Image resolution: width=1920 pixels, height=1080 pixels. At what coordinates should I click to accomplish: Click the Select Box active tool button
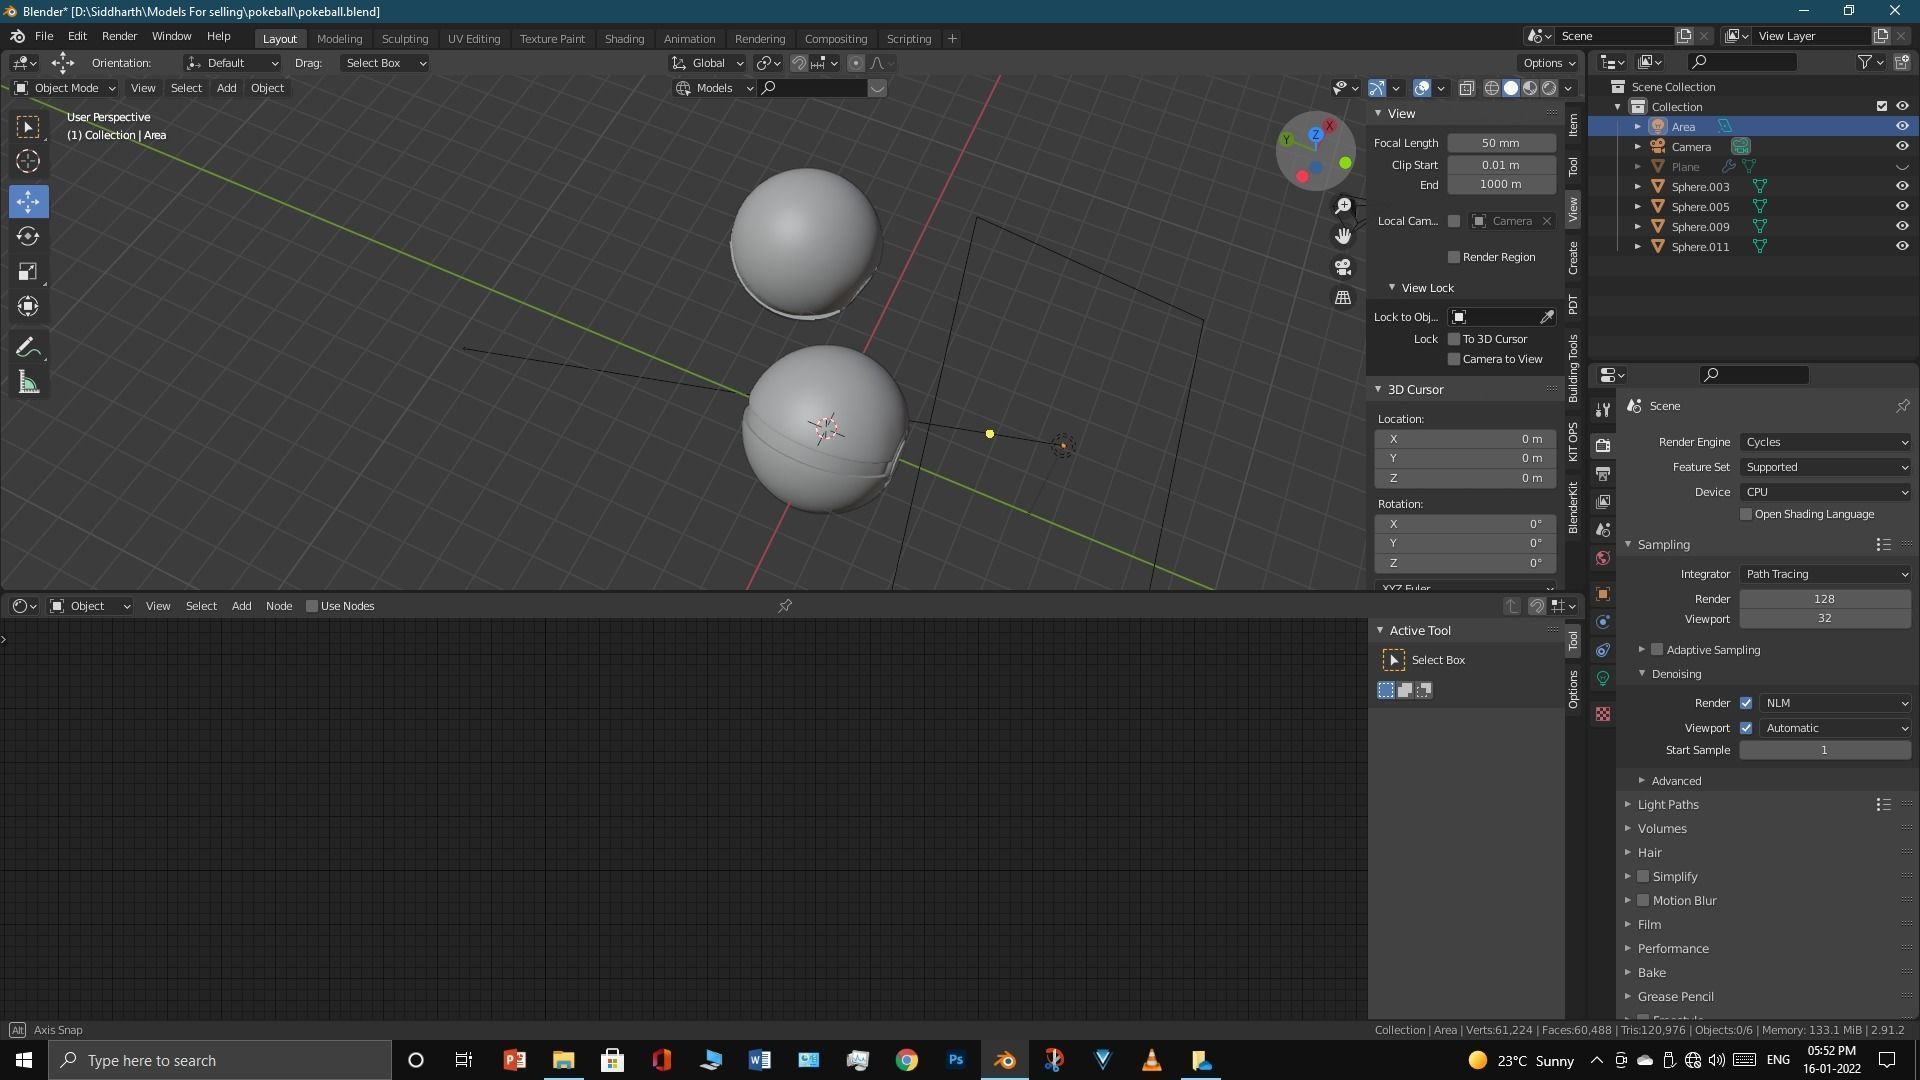point(1394,660)
